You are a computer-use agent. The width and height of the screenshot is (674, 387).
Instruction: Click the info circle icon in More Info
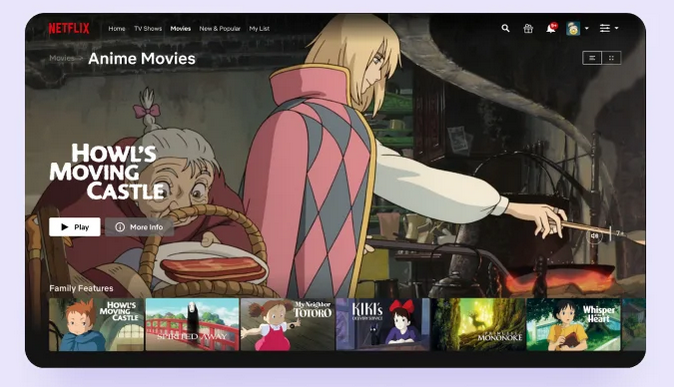(x=120, y=227)
